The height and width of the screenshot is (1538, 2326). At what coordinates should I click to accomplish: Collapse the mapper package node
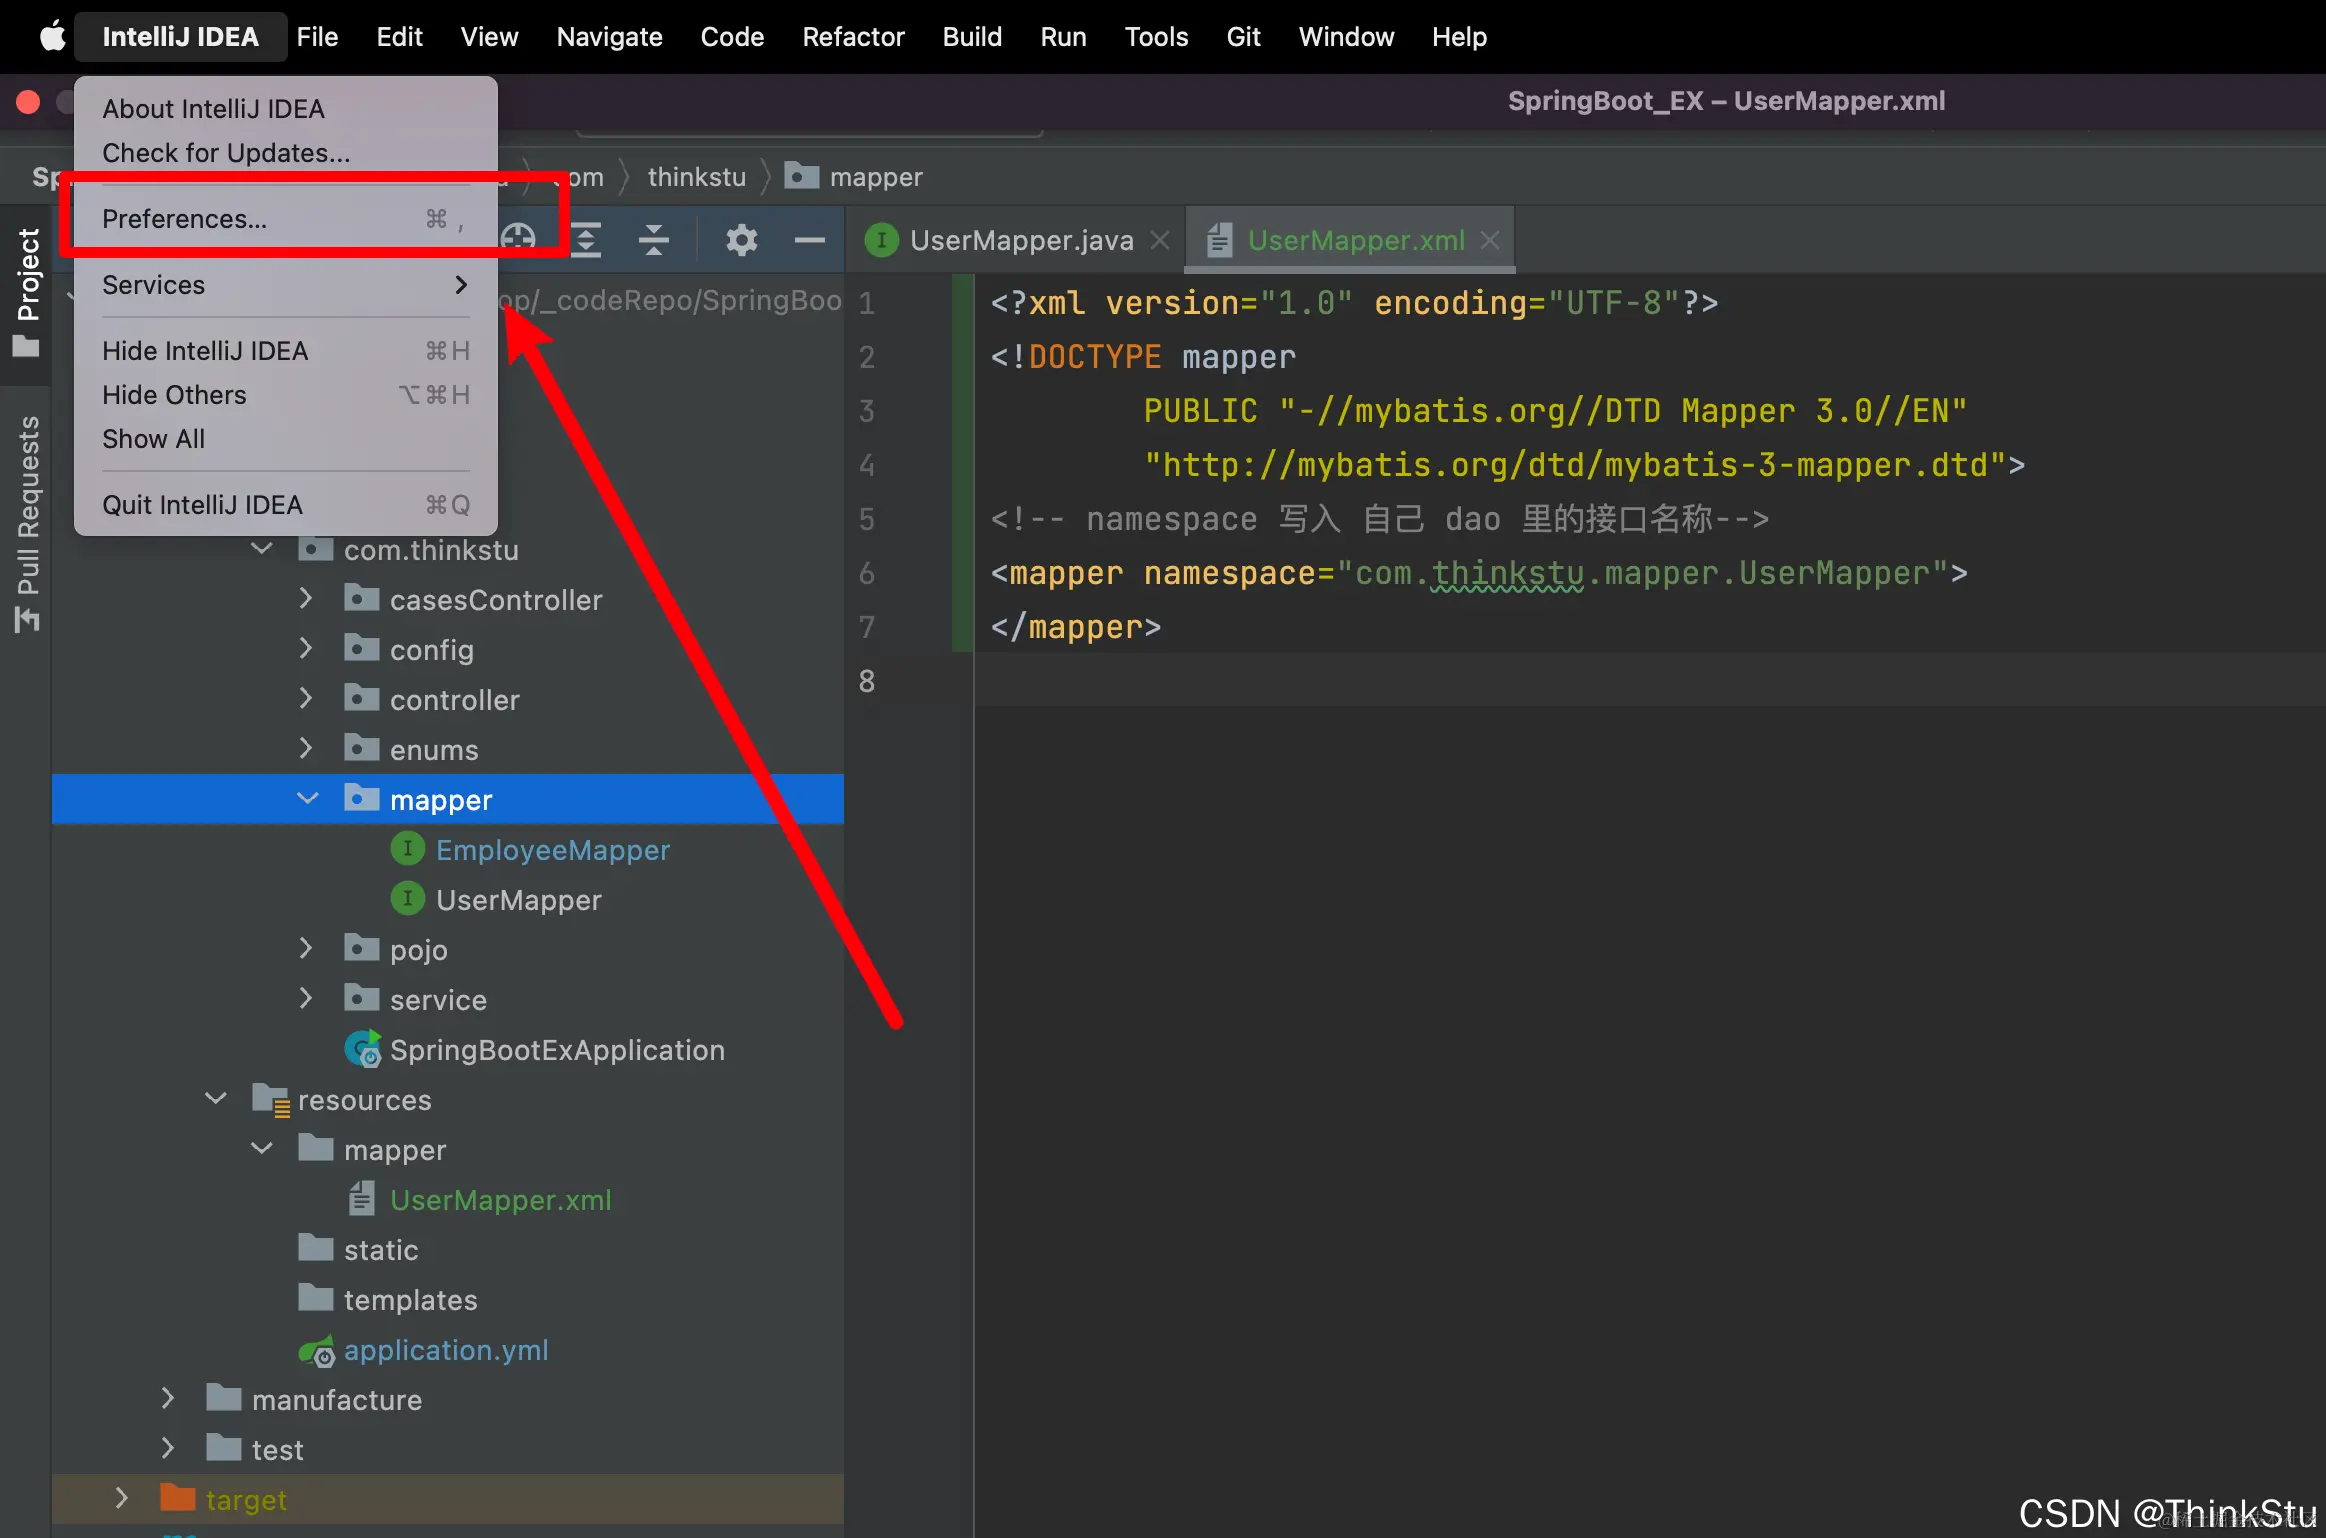pos(307,799)
